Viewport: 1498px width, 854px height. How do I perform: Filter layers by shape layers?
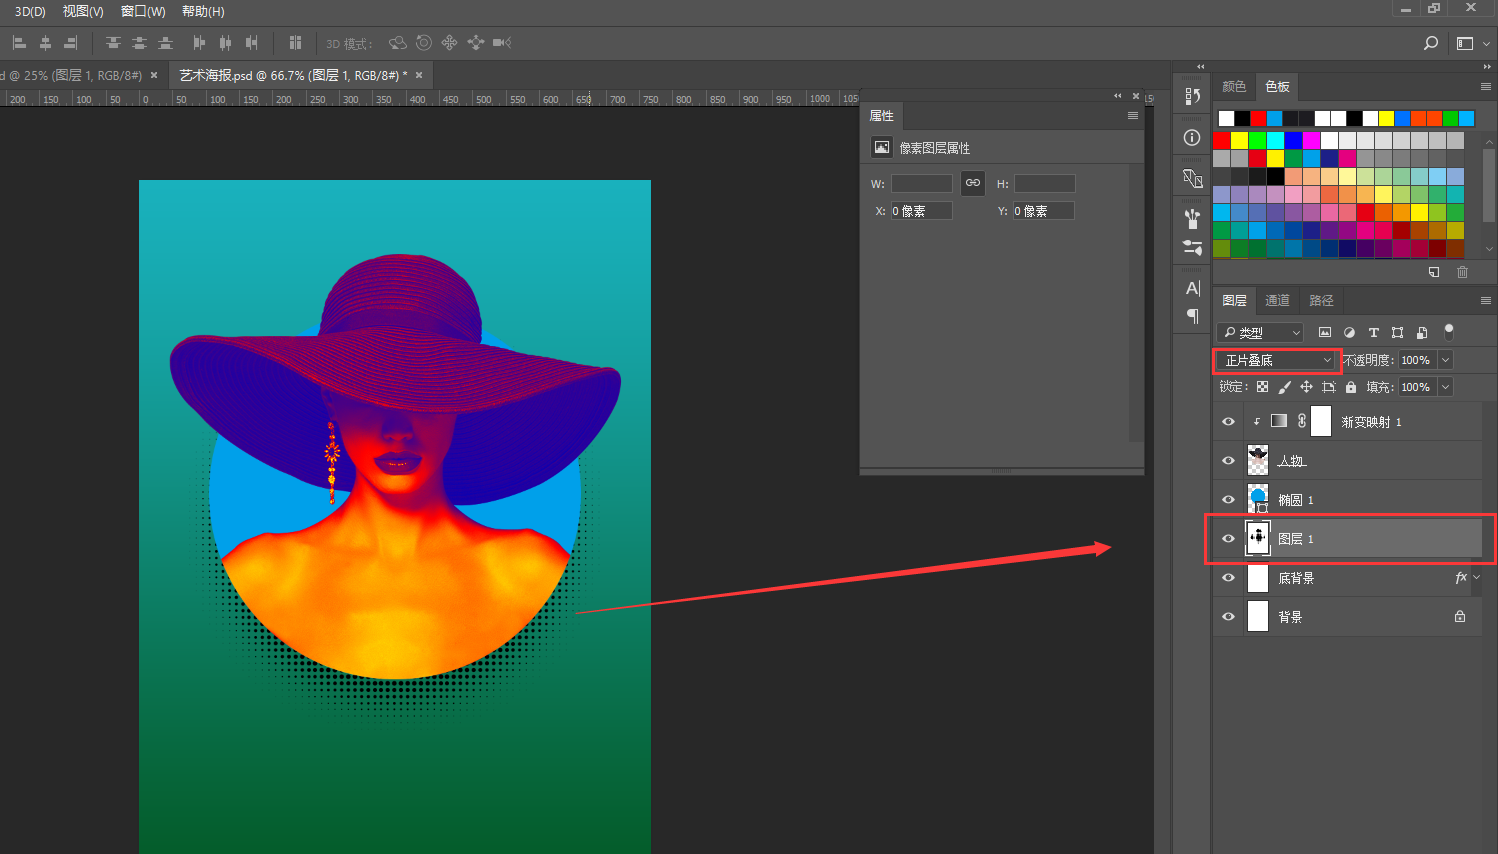tap(1397, 333)
